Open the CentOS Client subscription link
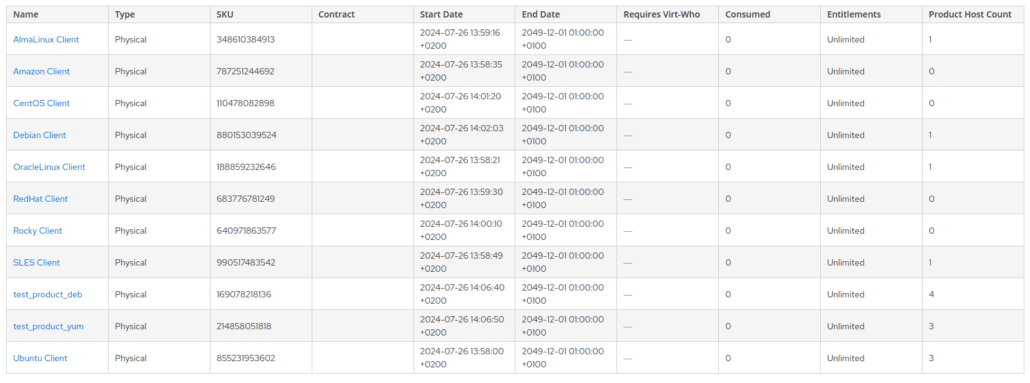Image resolution: width=1030 pixels, height=383 pixels. 41,103
